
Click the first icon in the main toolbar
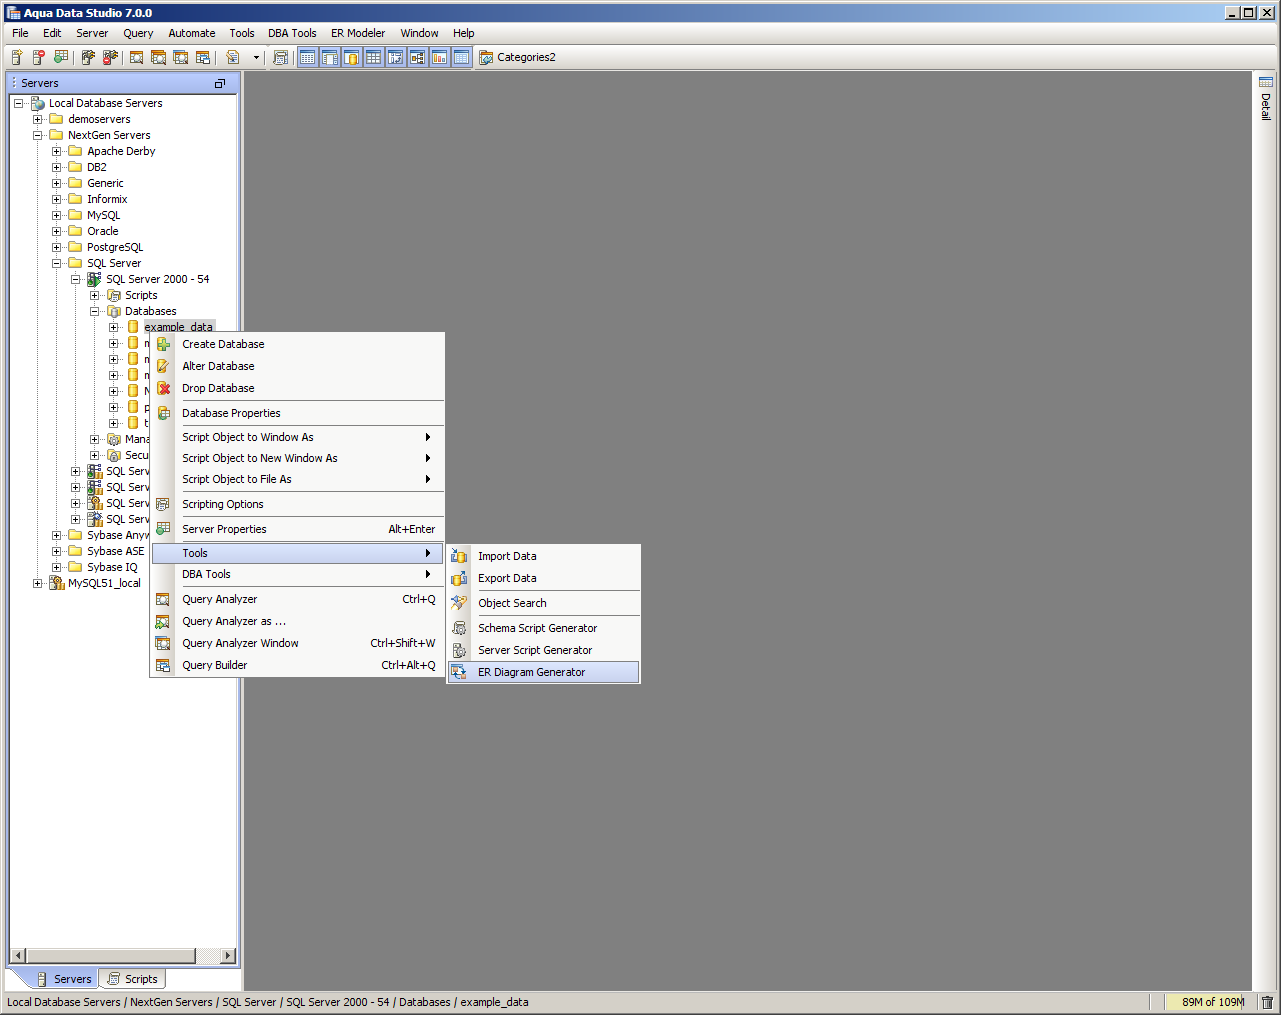(x=17, y=57)
